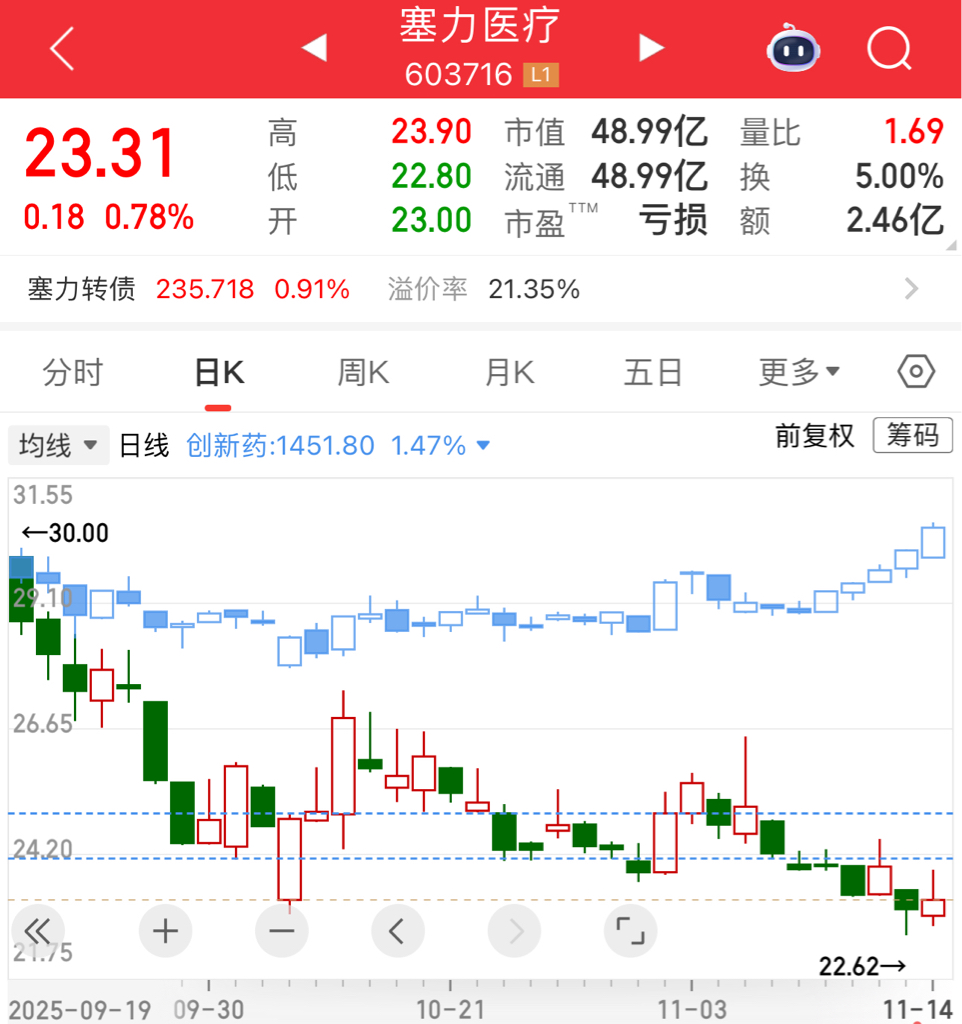The width and height of the screenshot is (962, 1024).
Task: Tap the low price 22.80
Action: pyautogui.click(x=432, y=176)
